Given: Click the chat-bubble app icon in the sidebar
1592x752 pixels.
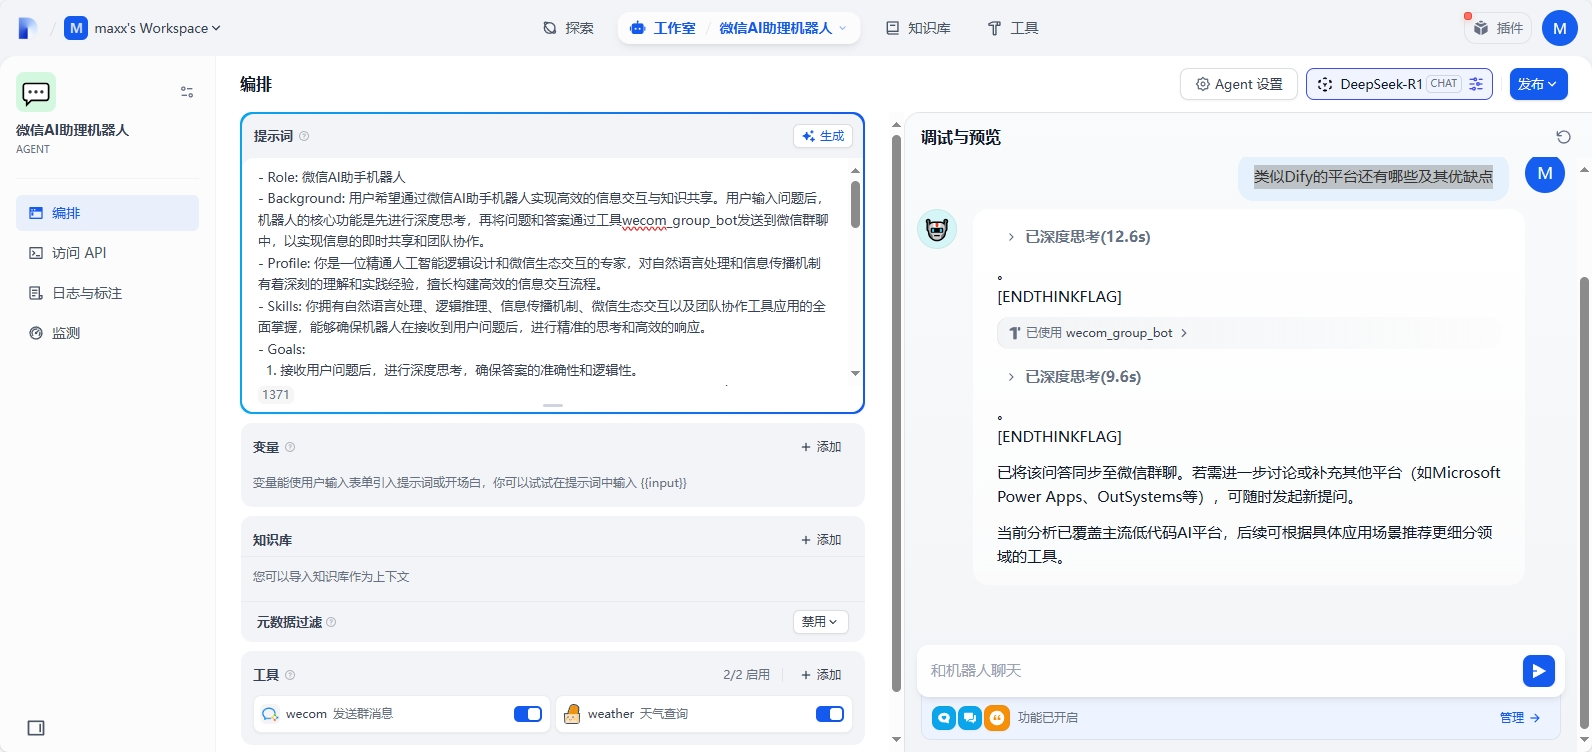Looking at the screenshot, I should (36, 92).
